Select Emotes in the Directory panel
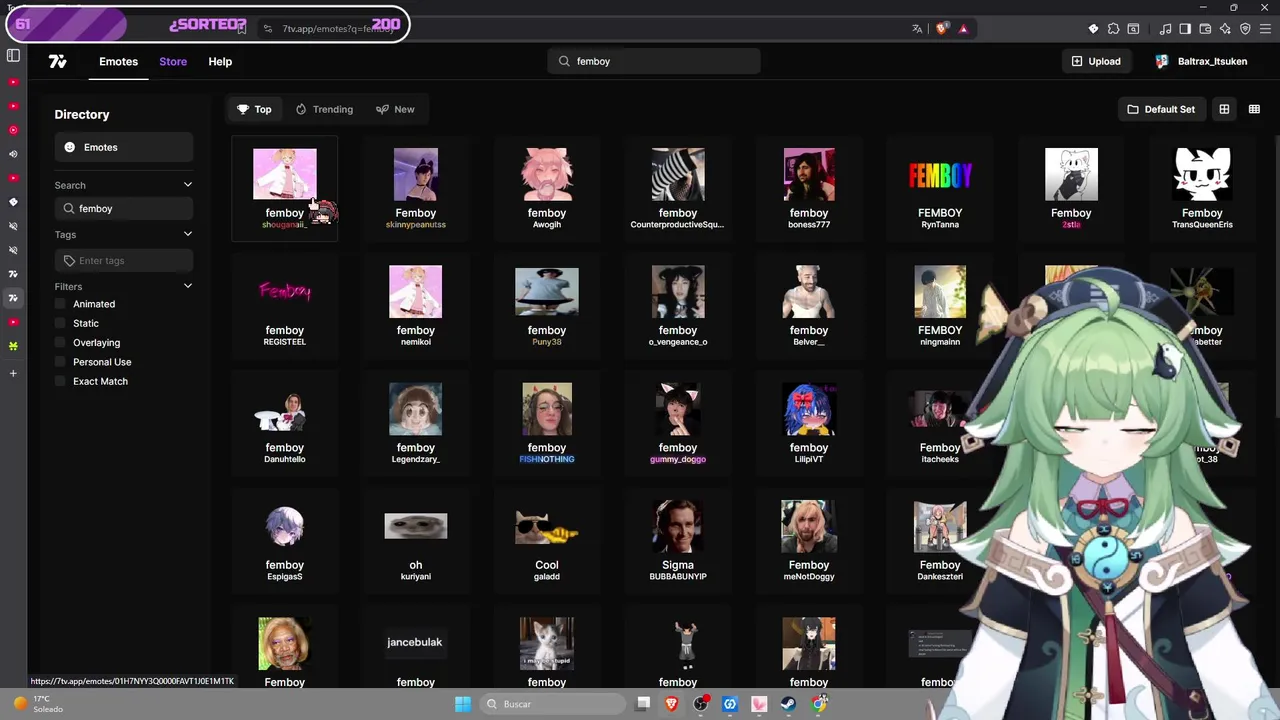Screen dimensions: 1280x720 (x=124, y=147)
